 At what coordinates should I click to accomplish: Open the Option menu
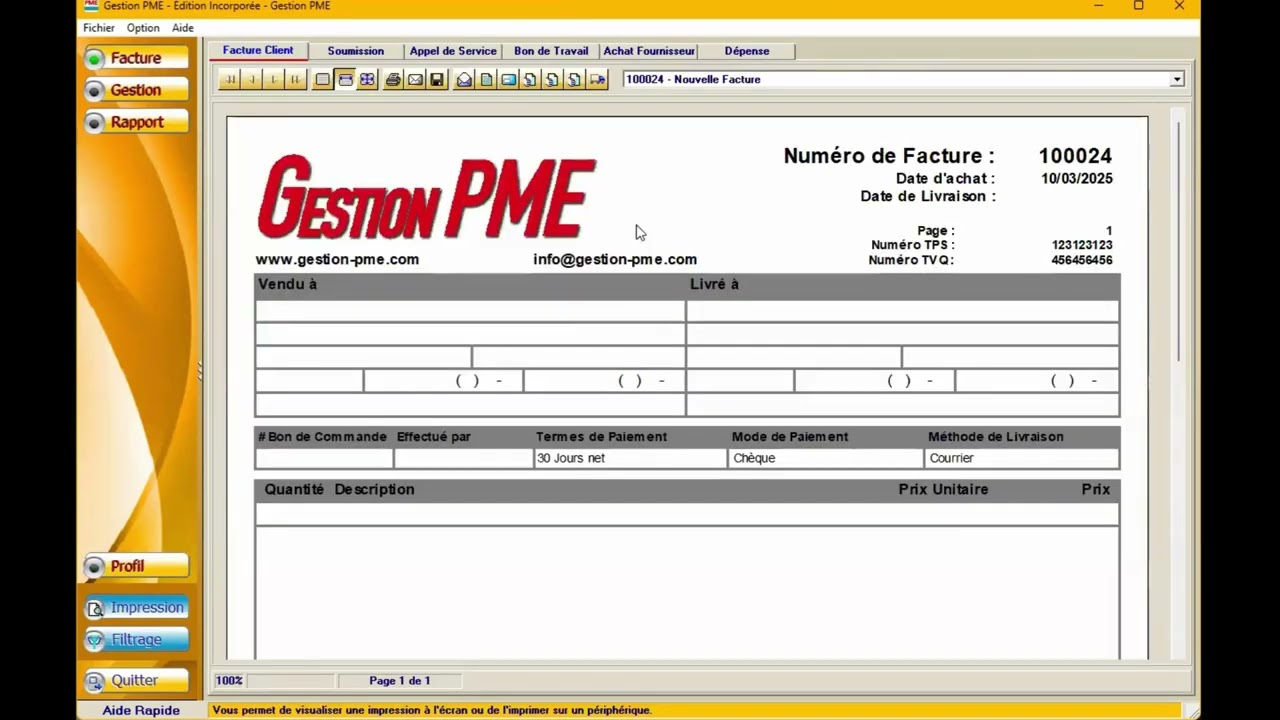pyautogui.click(x=143, y=28)
